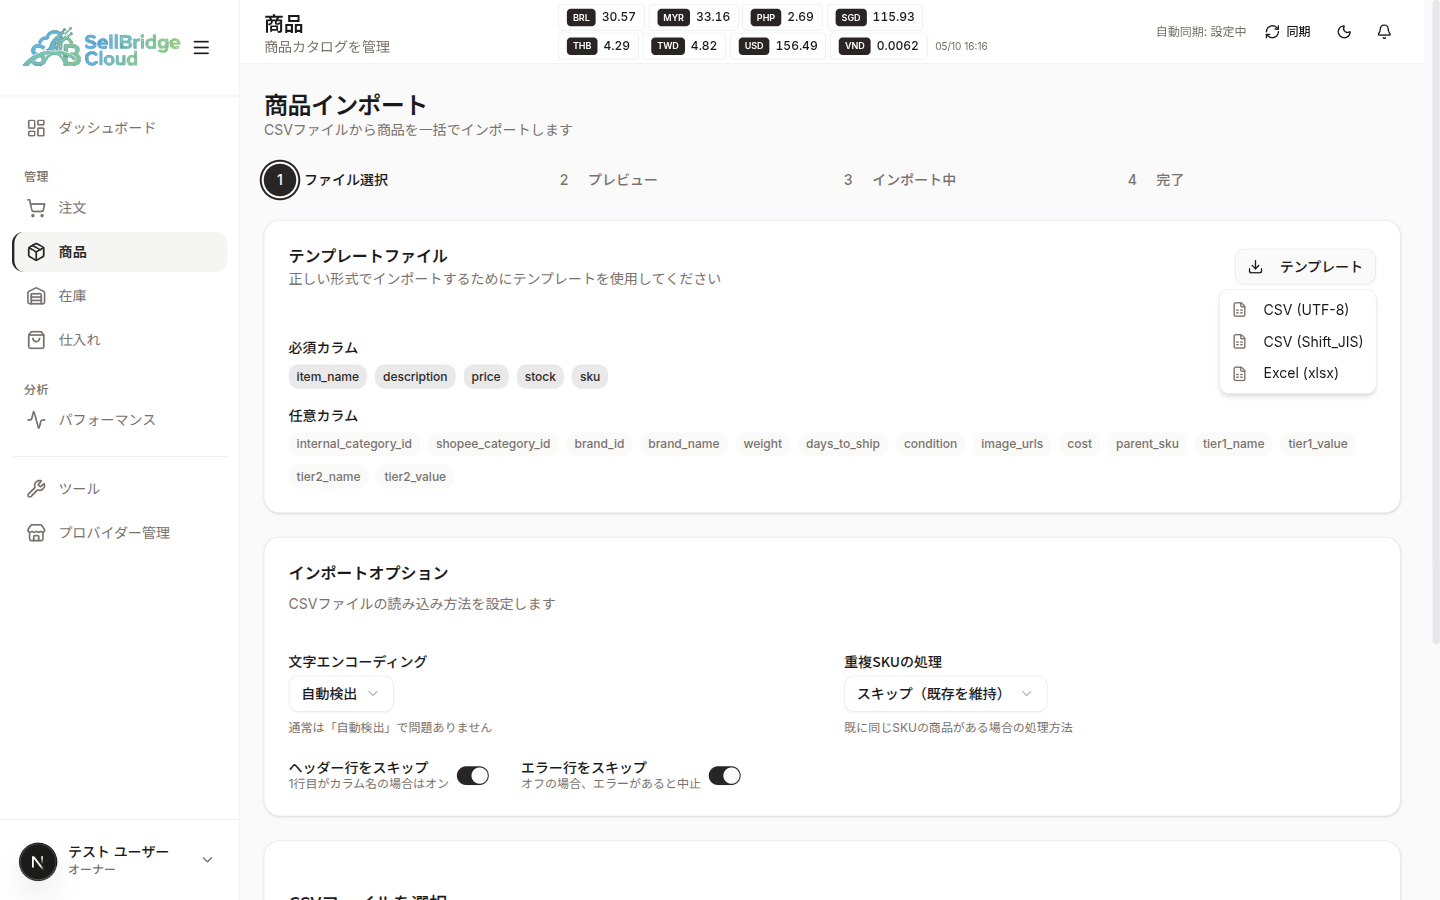
Task: Click spreadsheet icon beside Excel (xlsx)
Action: click(x=1240, y=373)
